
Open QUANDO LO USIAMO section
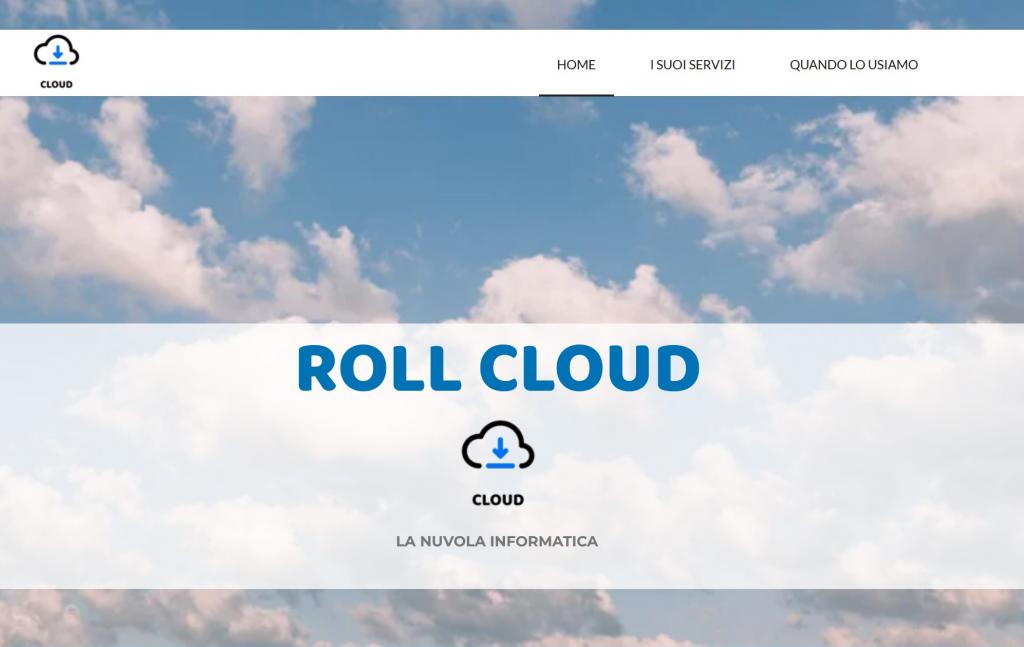pyautogui.click(x=854, y=65)
